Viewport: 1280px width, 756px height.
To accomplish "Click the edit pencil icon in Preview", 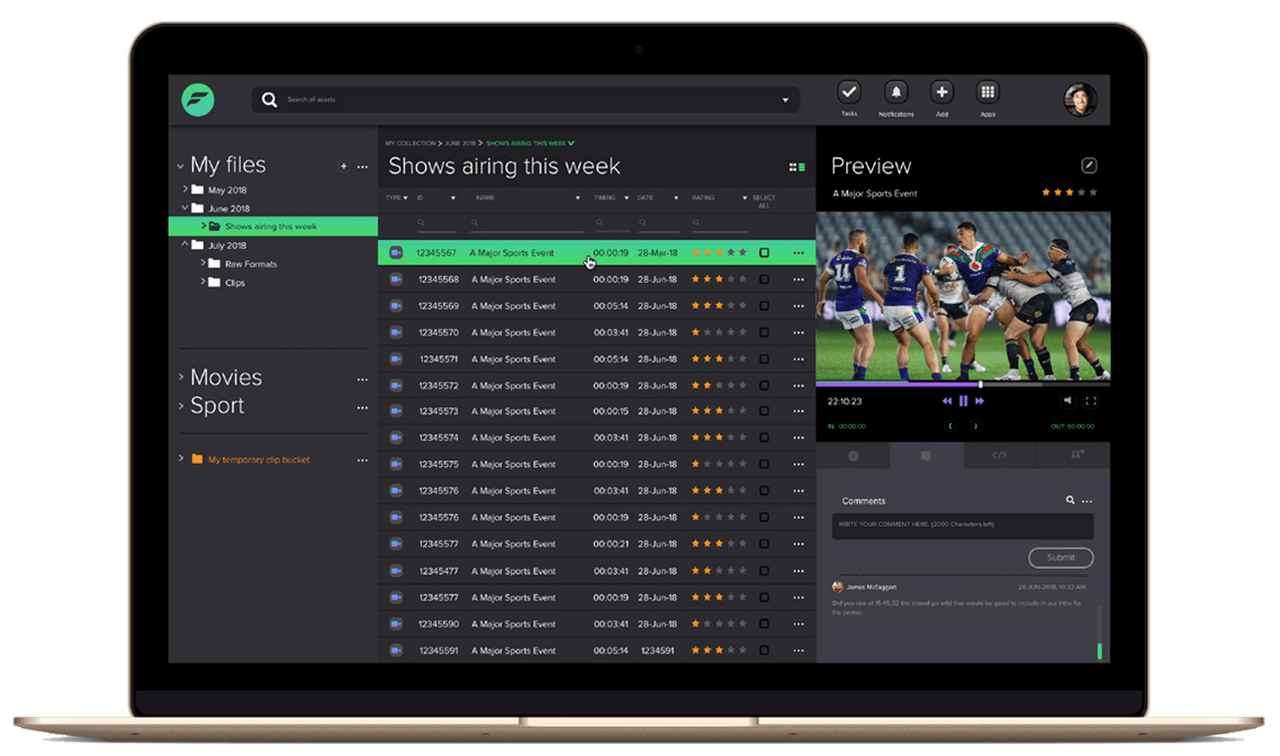I will tap(1089, 166).
